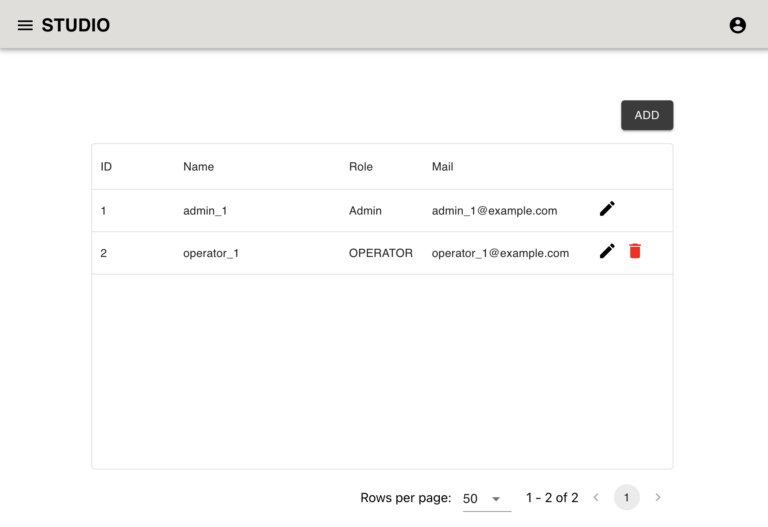Go to next page with right chevron
This screenshot has width=768, height=527.
[x=658, y=498]
